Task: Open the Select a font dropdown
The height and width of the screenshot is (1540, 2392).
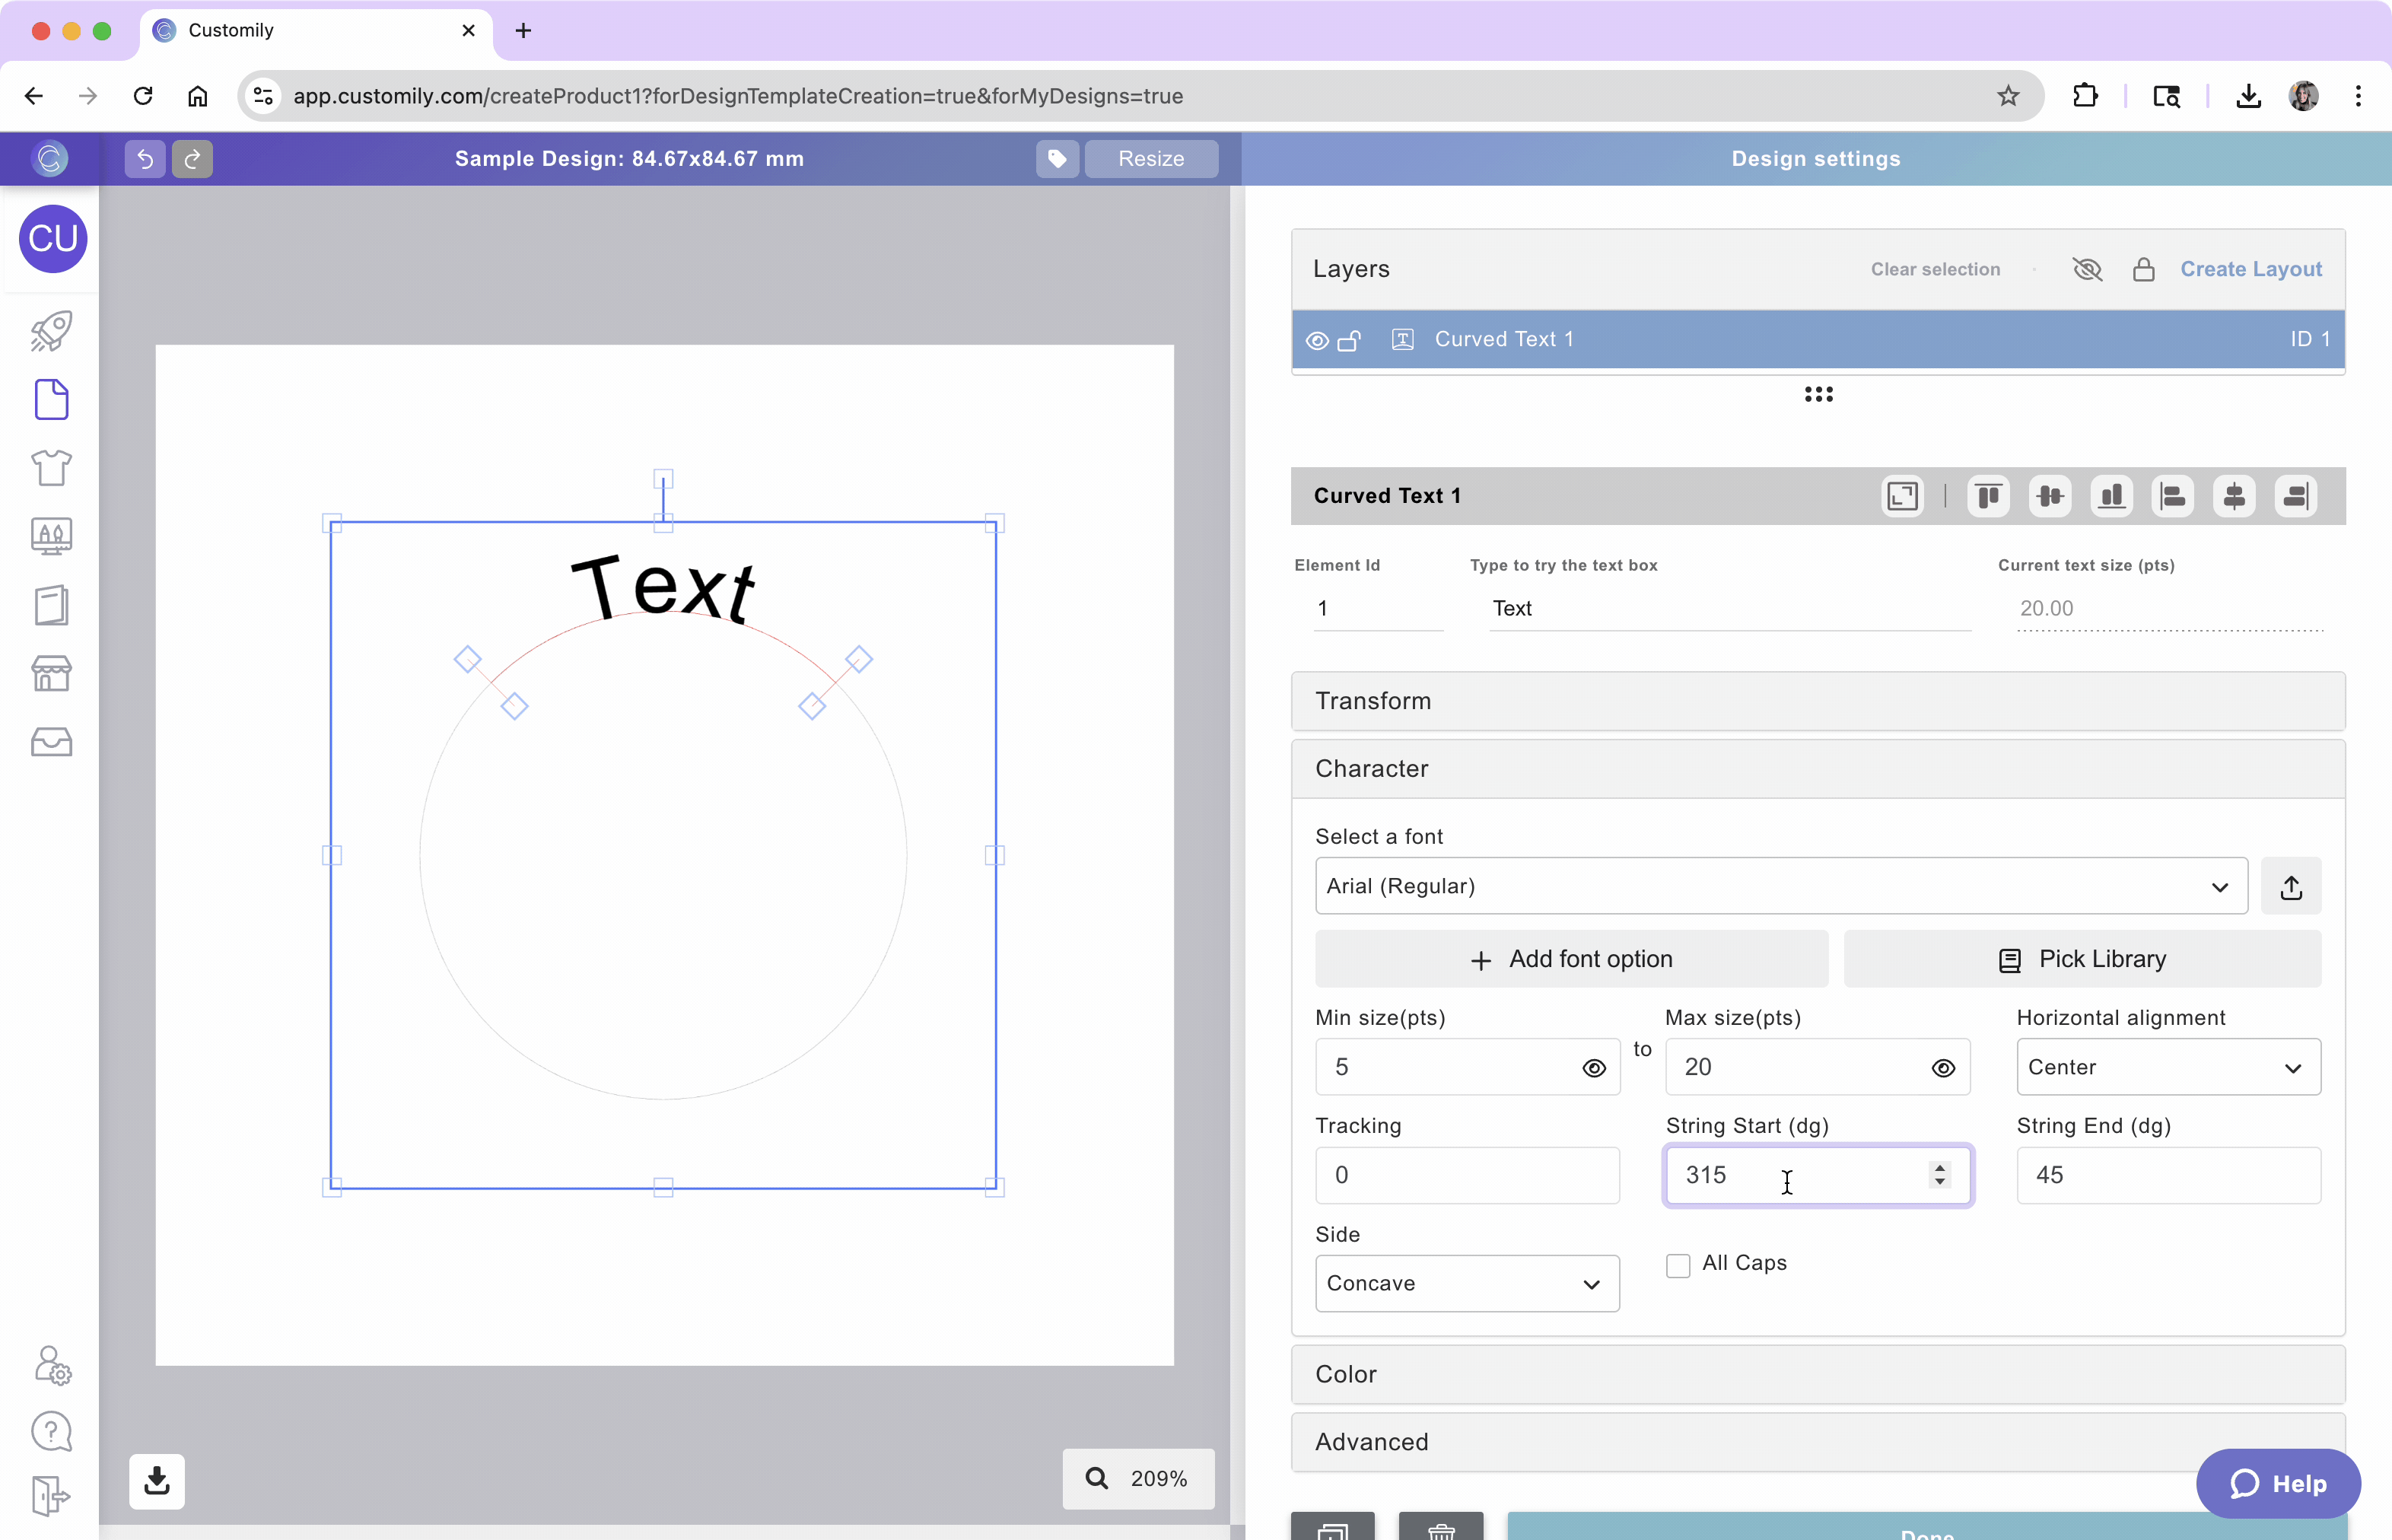Action: point(1780,887)
